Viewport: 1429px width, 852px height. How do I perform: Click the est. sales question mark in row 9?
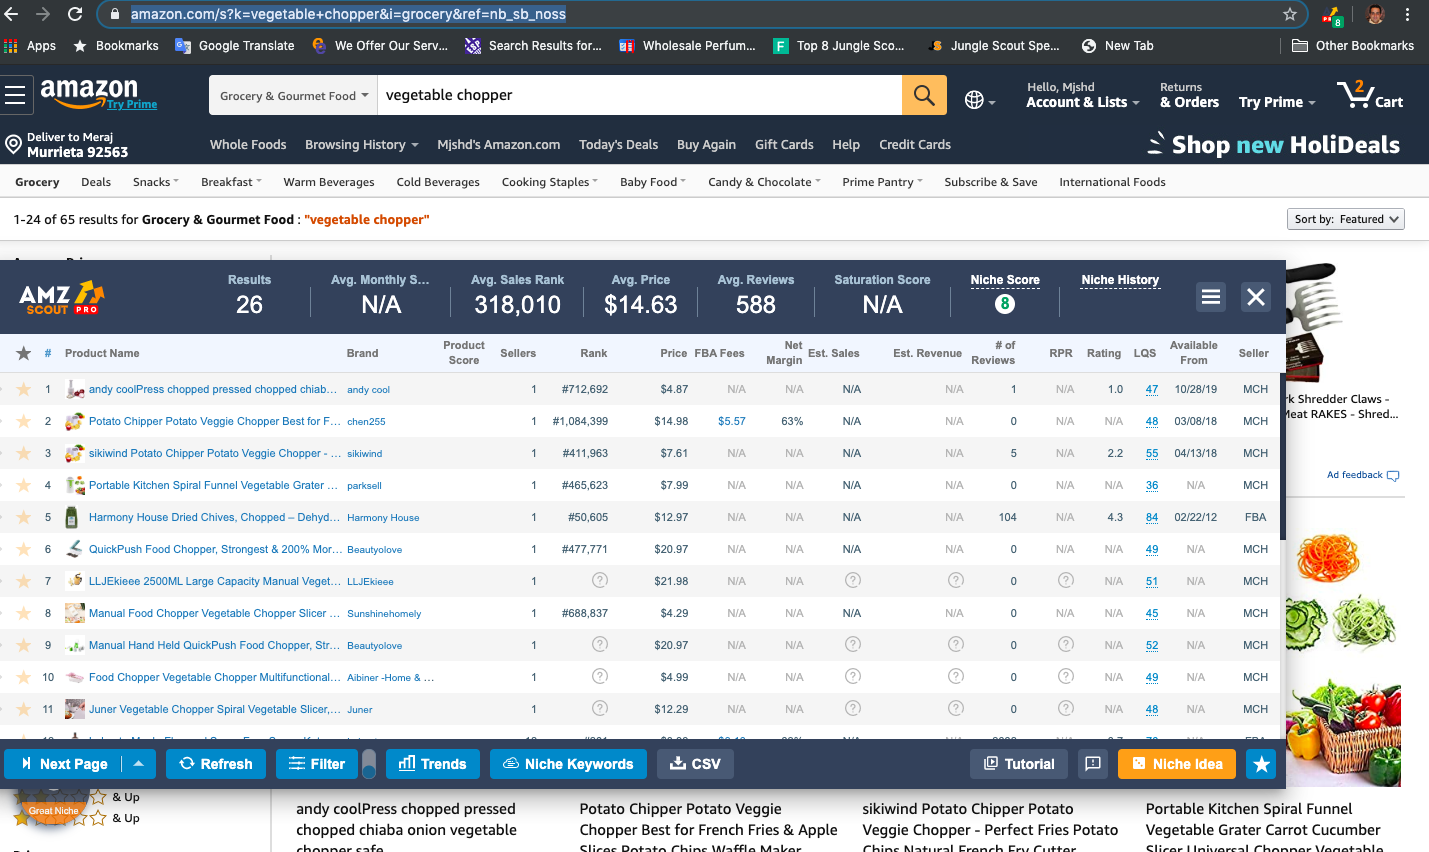tap(853, 645)
